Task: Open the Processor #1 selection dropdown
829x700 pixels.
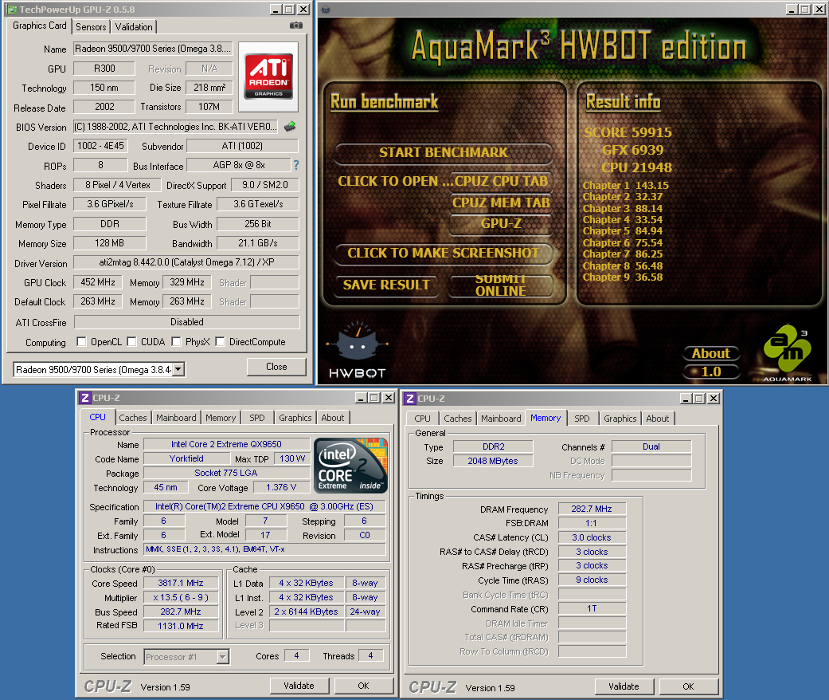Action: click(x=223, y=657)
